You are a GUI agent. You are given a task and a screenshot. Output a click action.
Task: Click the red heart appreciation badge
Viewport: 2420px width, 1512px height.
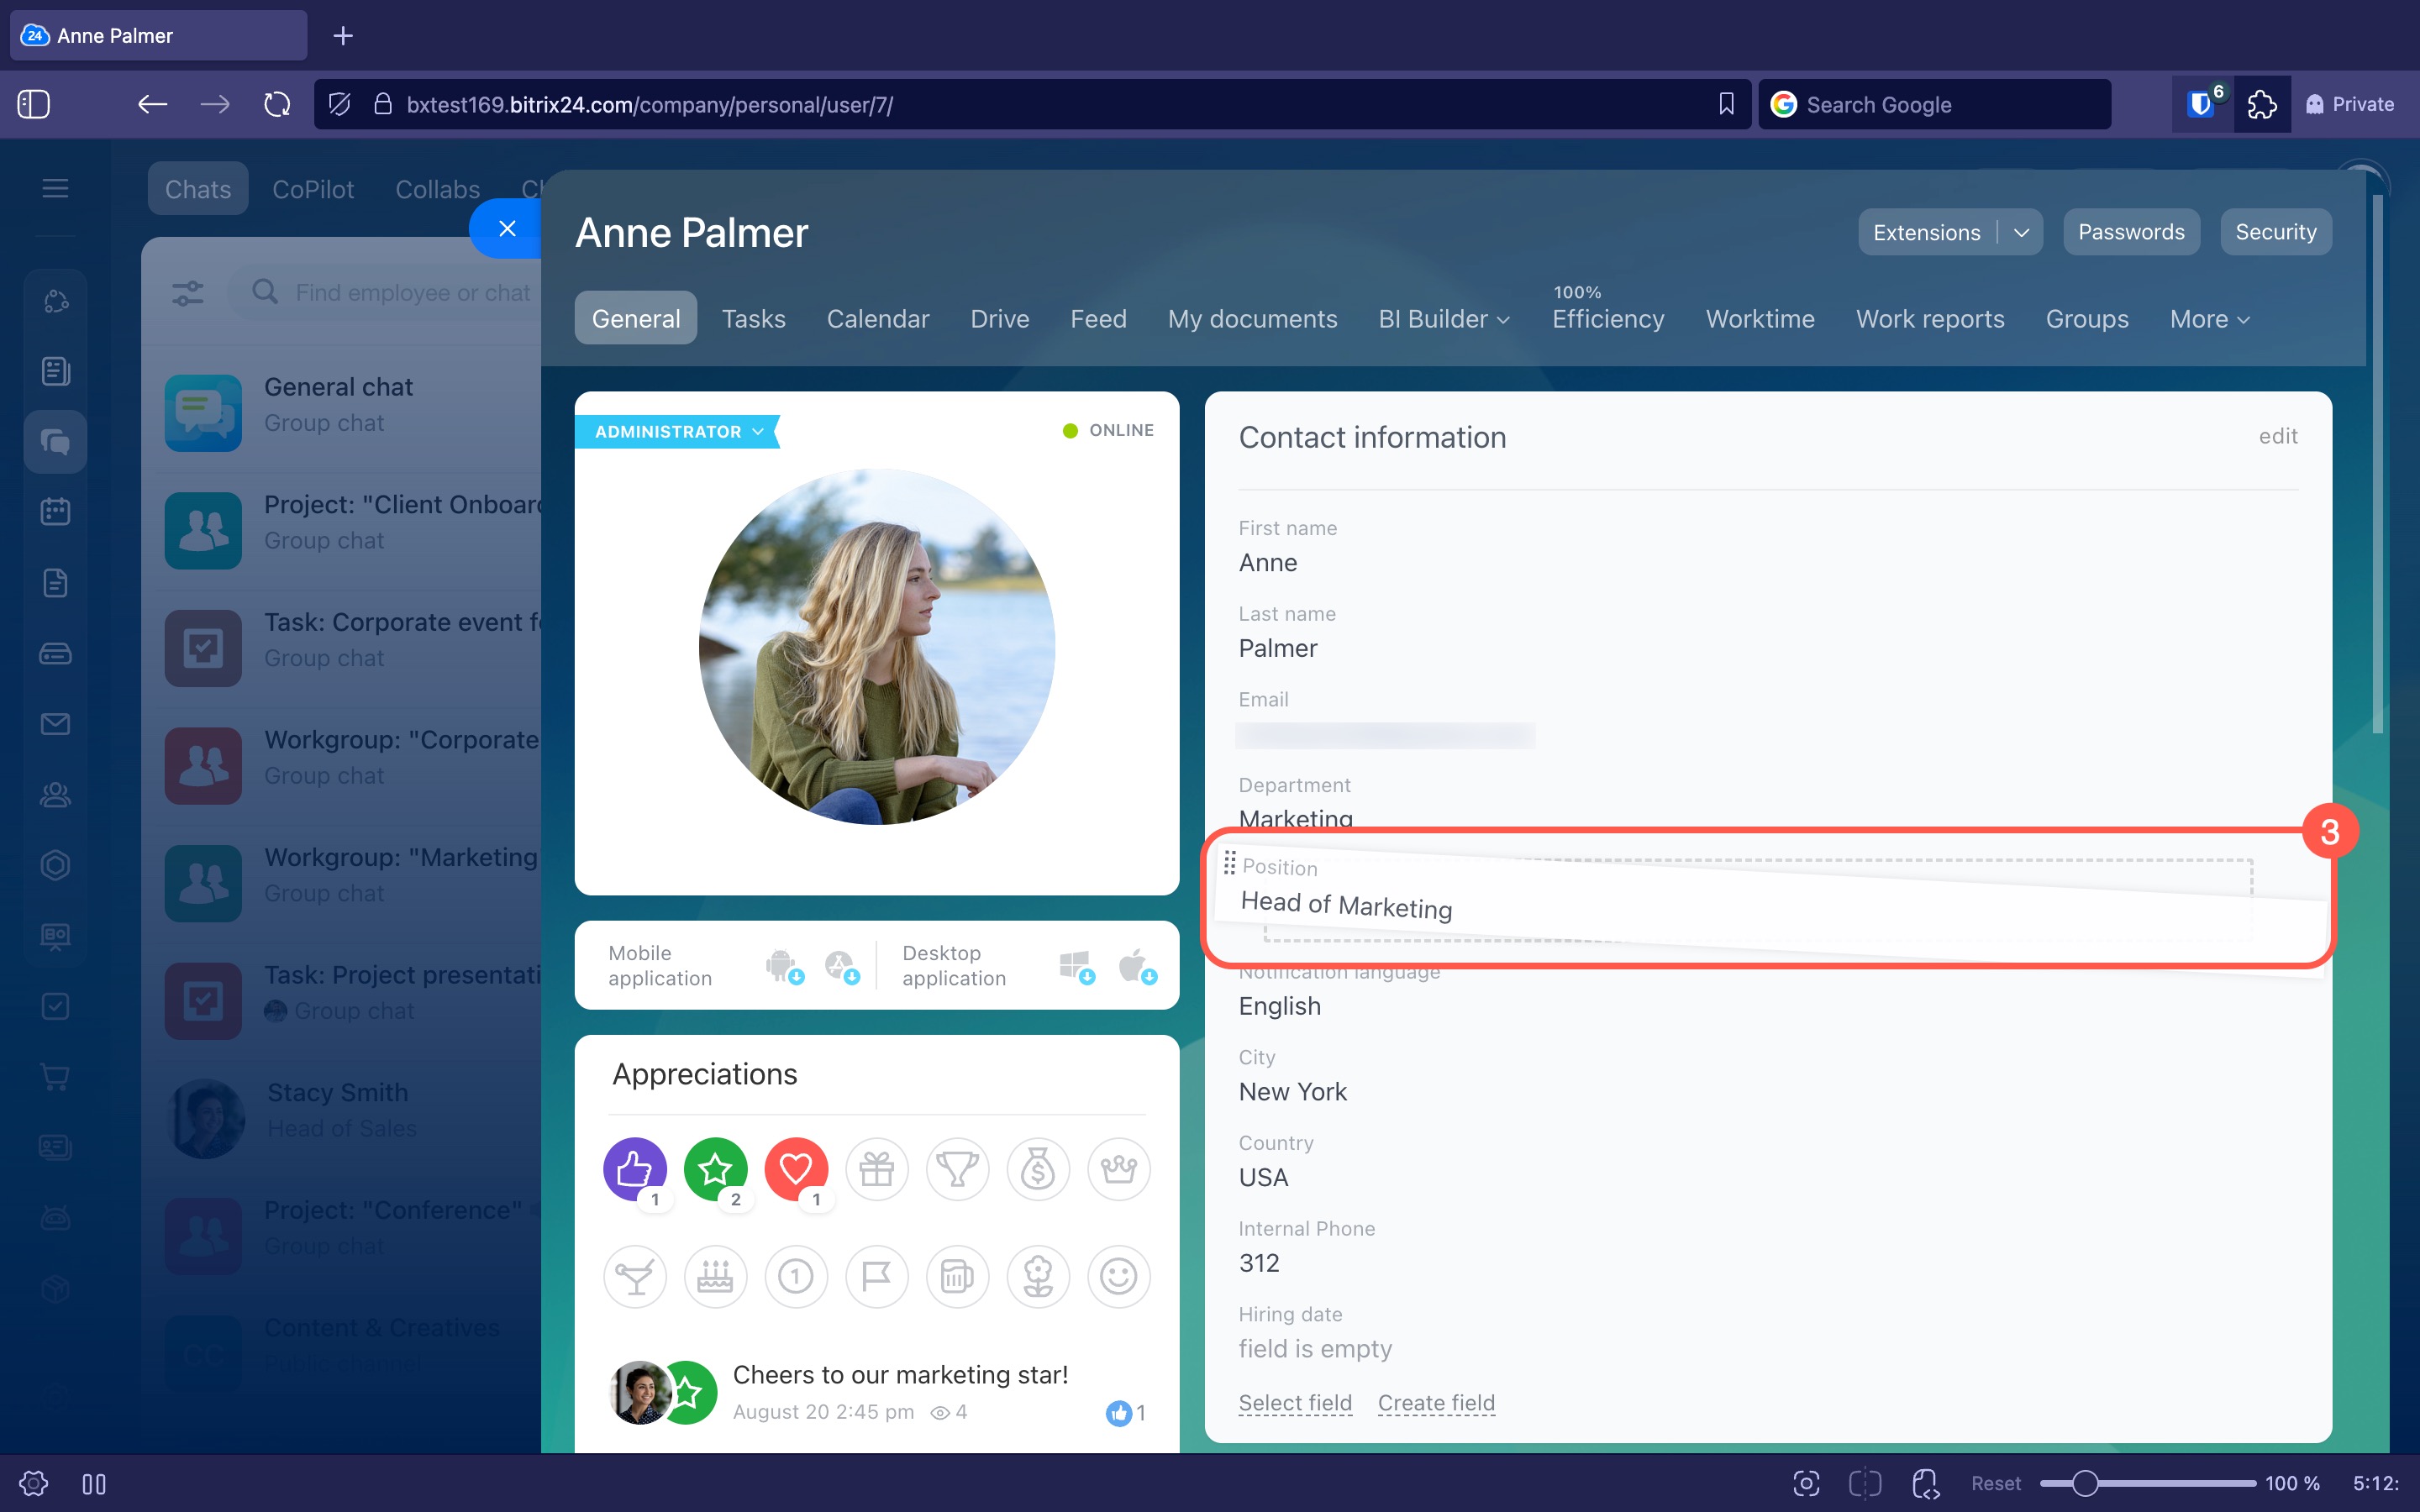(x=796, y=1168)
